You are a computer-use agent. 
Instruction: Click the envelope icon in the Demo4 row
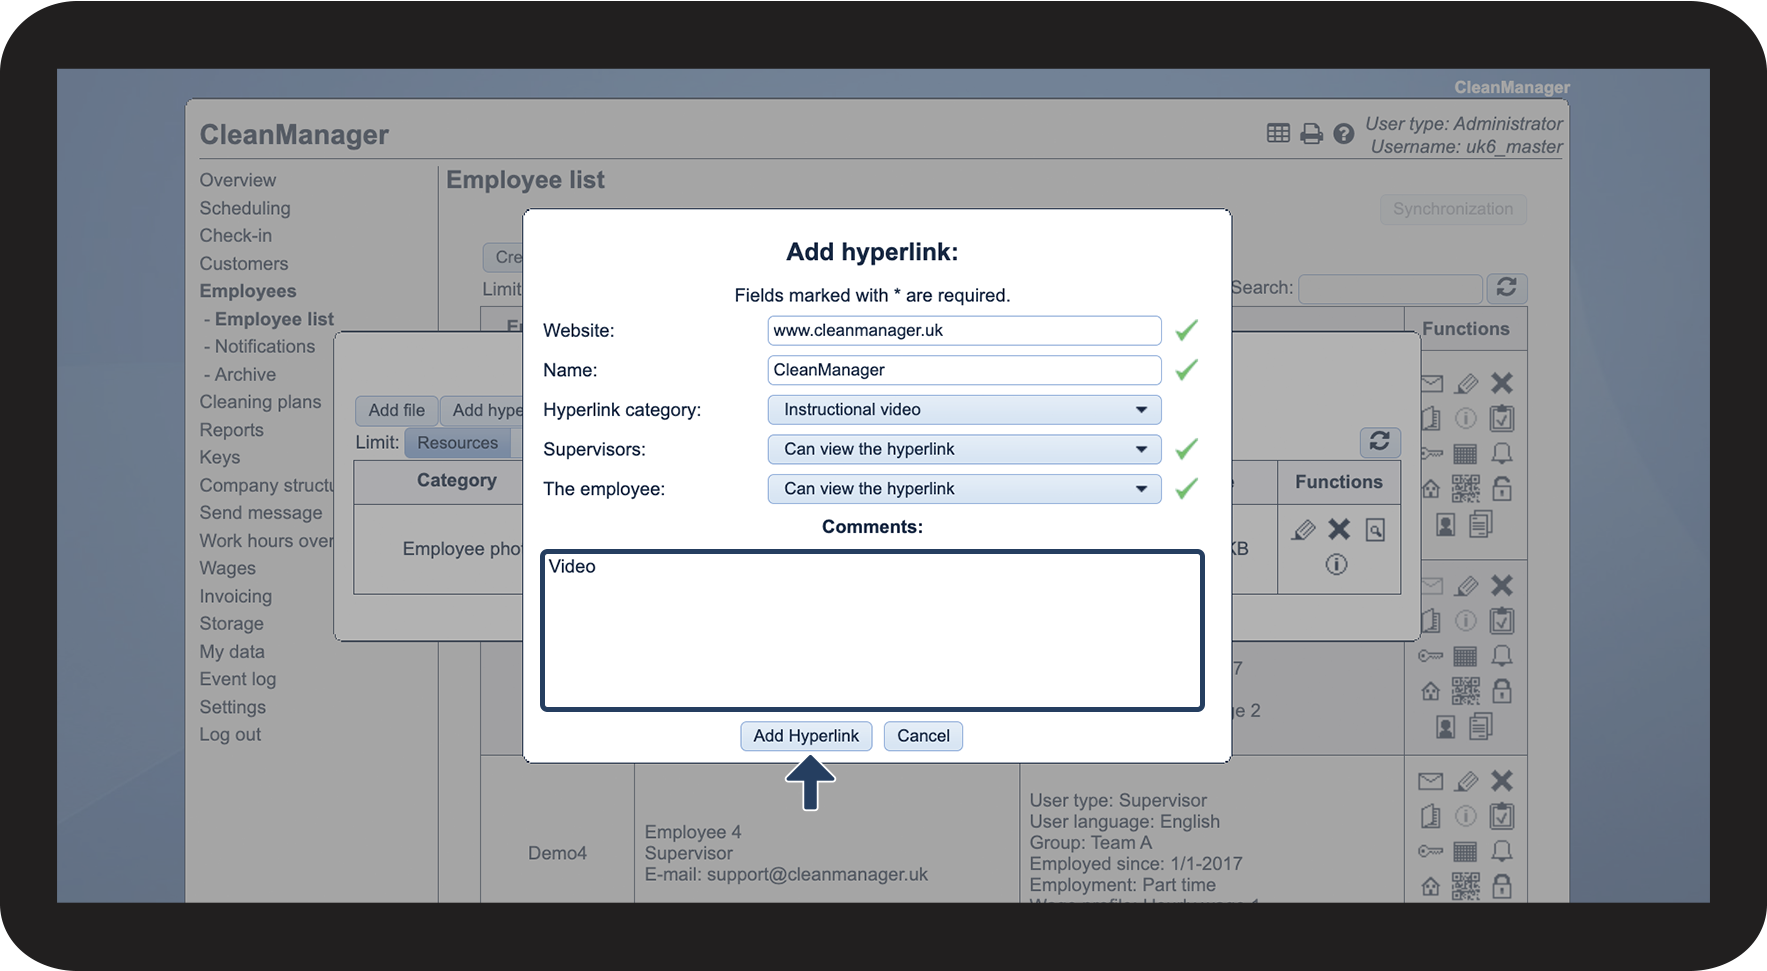tap(1431, 781)
